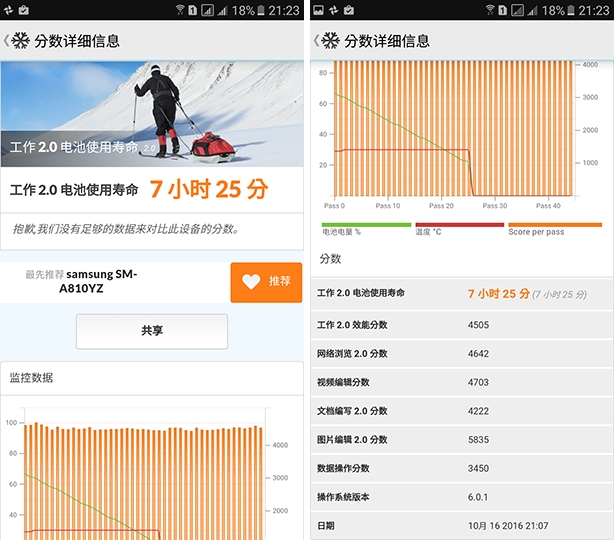Select 视频编辑分数 row
This screenshot has width=615, height=540.
click(x=462, y=382)
